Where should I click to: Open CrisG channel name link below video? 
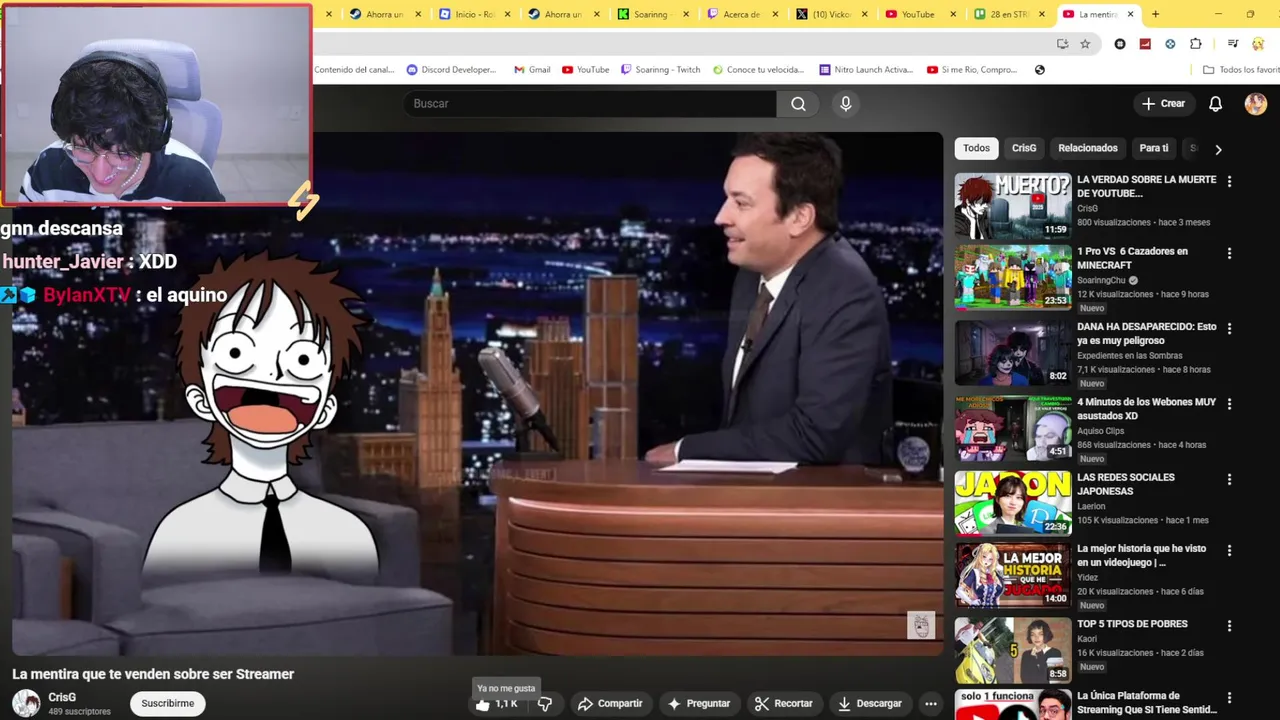[x=62, y=698]
